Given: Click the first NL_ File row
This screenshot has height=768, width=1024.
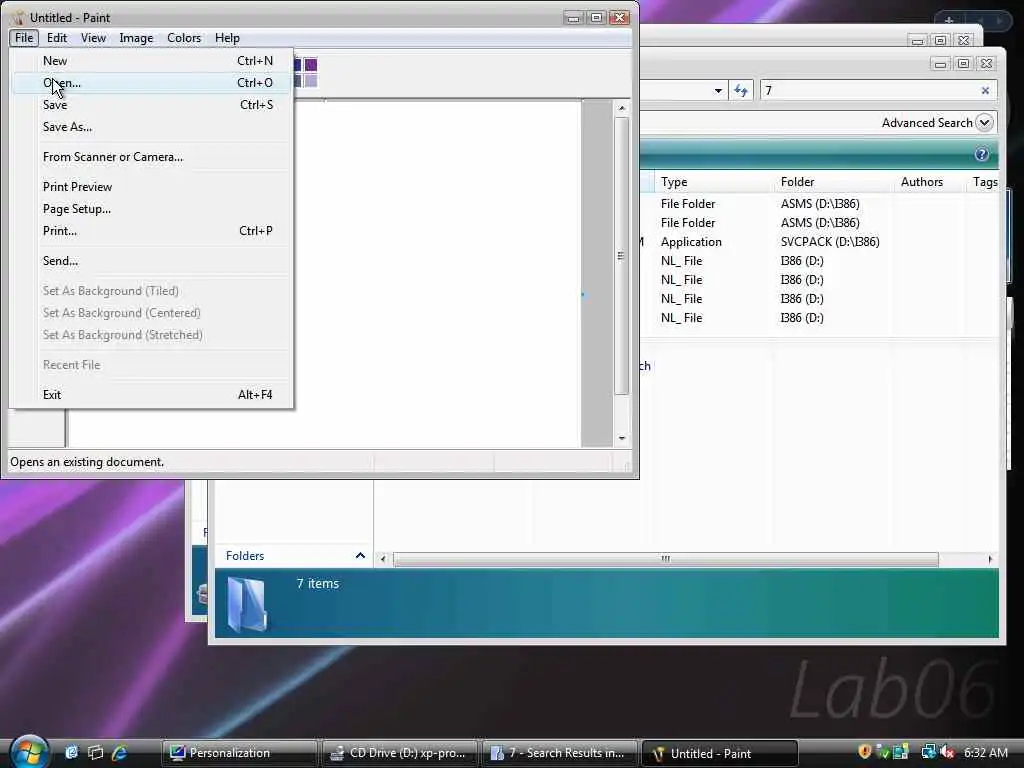Looking at the screenshot, I should tap(820, 261).
